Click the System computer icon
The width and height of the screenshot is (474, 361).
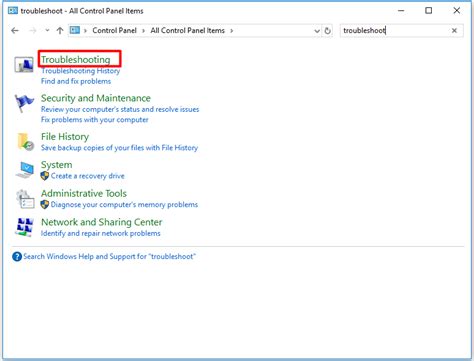[25, 170]
